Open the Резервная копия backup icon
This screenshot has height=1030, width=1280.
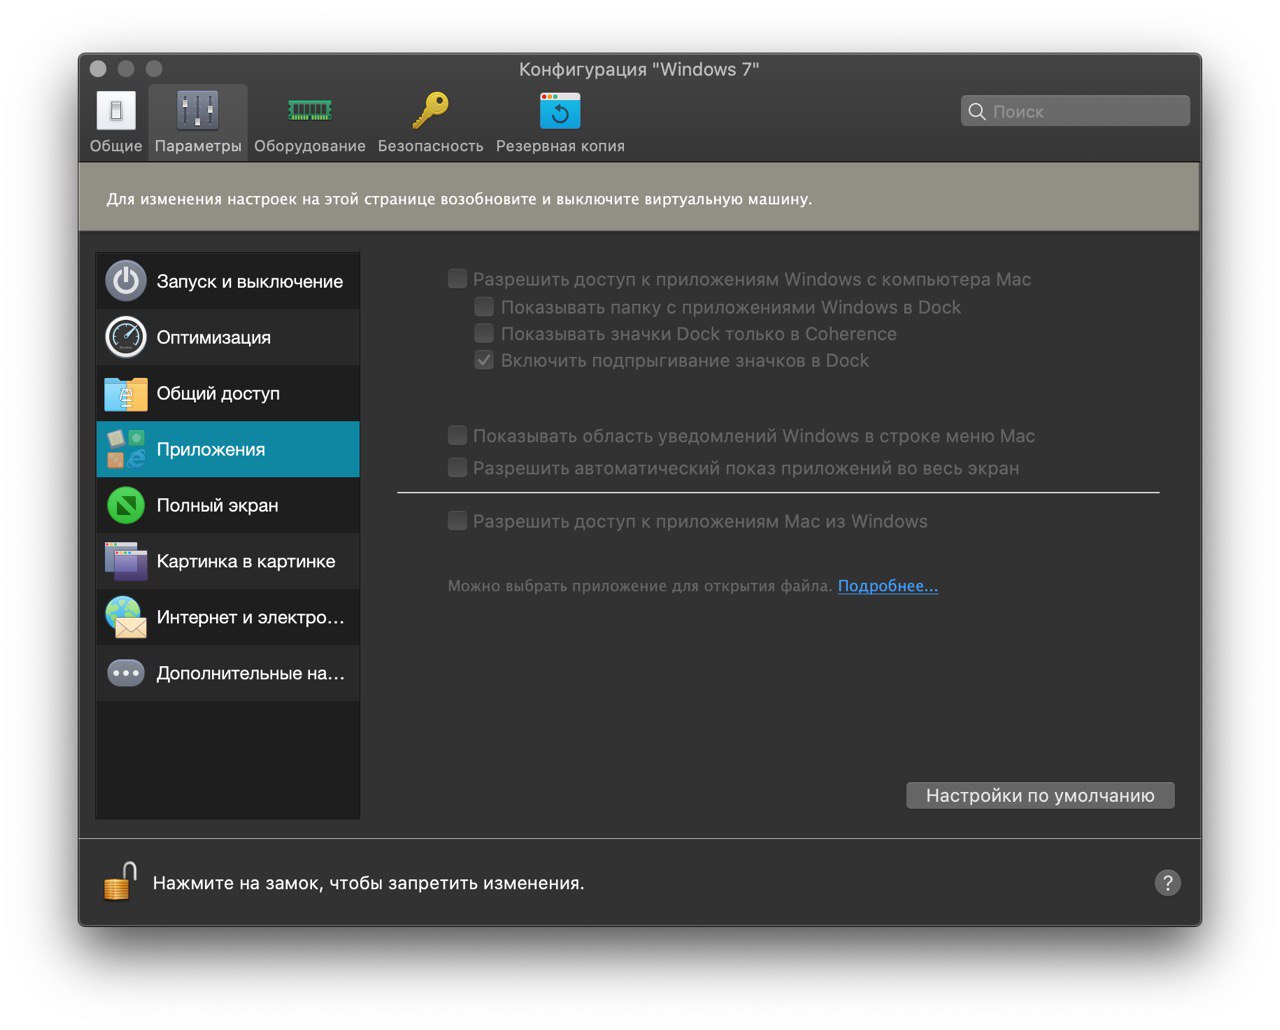(x=560, y=111)
